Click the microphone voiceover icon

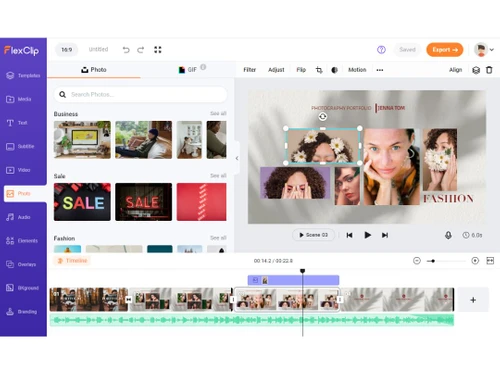(x=448, y=235)
